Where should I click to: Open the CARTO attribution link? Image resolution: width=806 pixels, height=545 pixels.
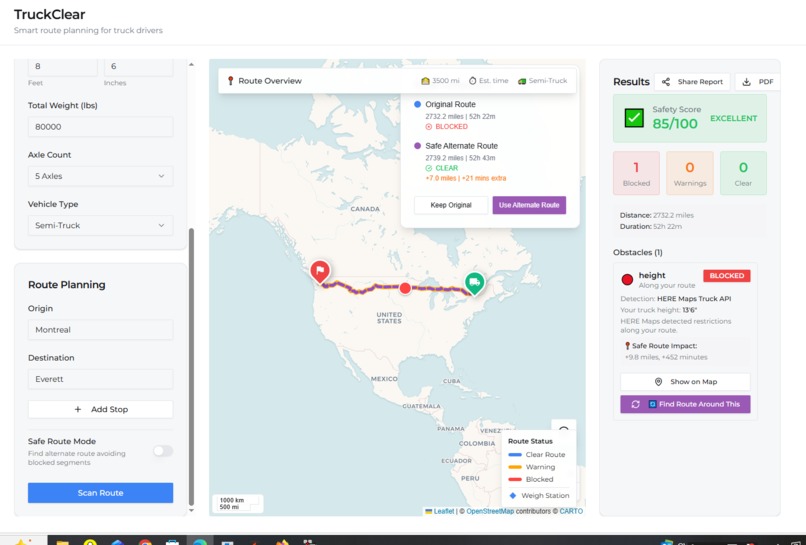tap(571, 511)
